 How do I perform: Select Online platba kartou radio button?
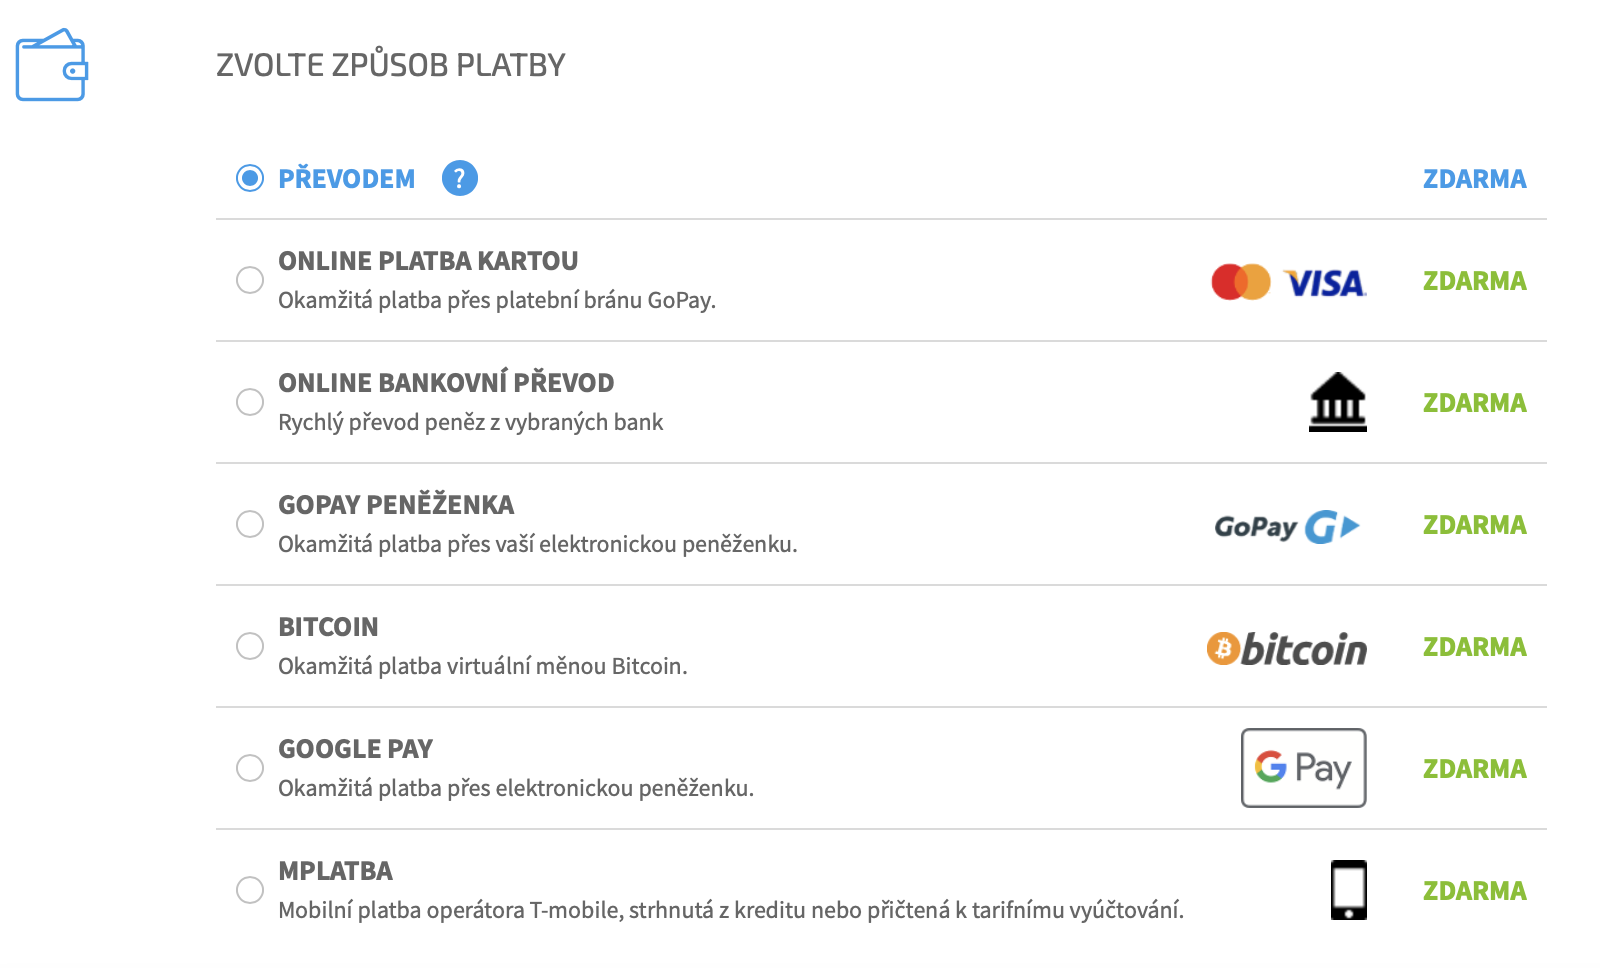click(250, 280)
